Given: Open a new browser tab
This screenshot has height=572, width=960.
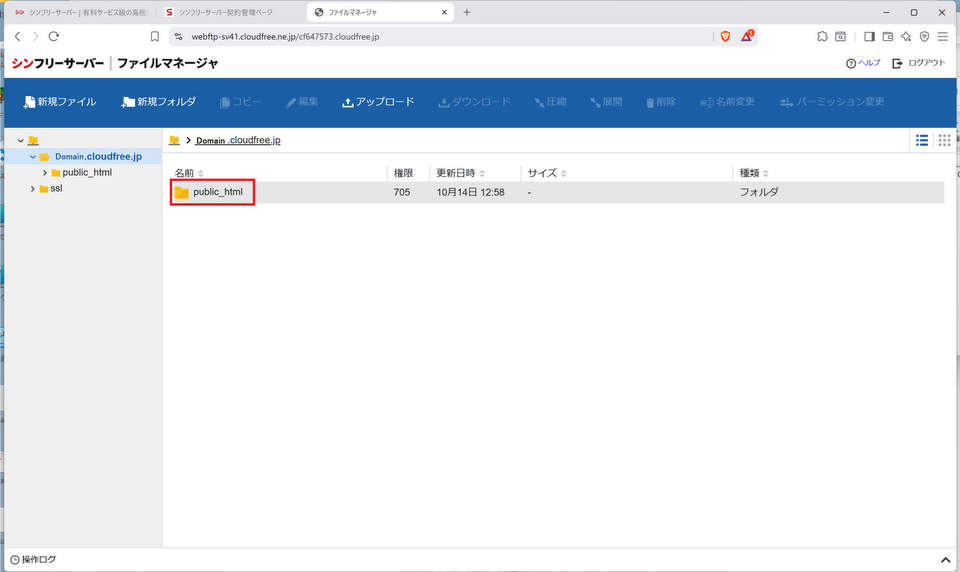Looking at the screenshot, I should pos(467,12).
